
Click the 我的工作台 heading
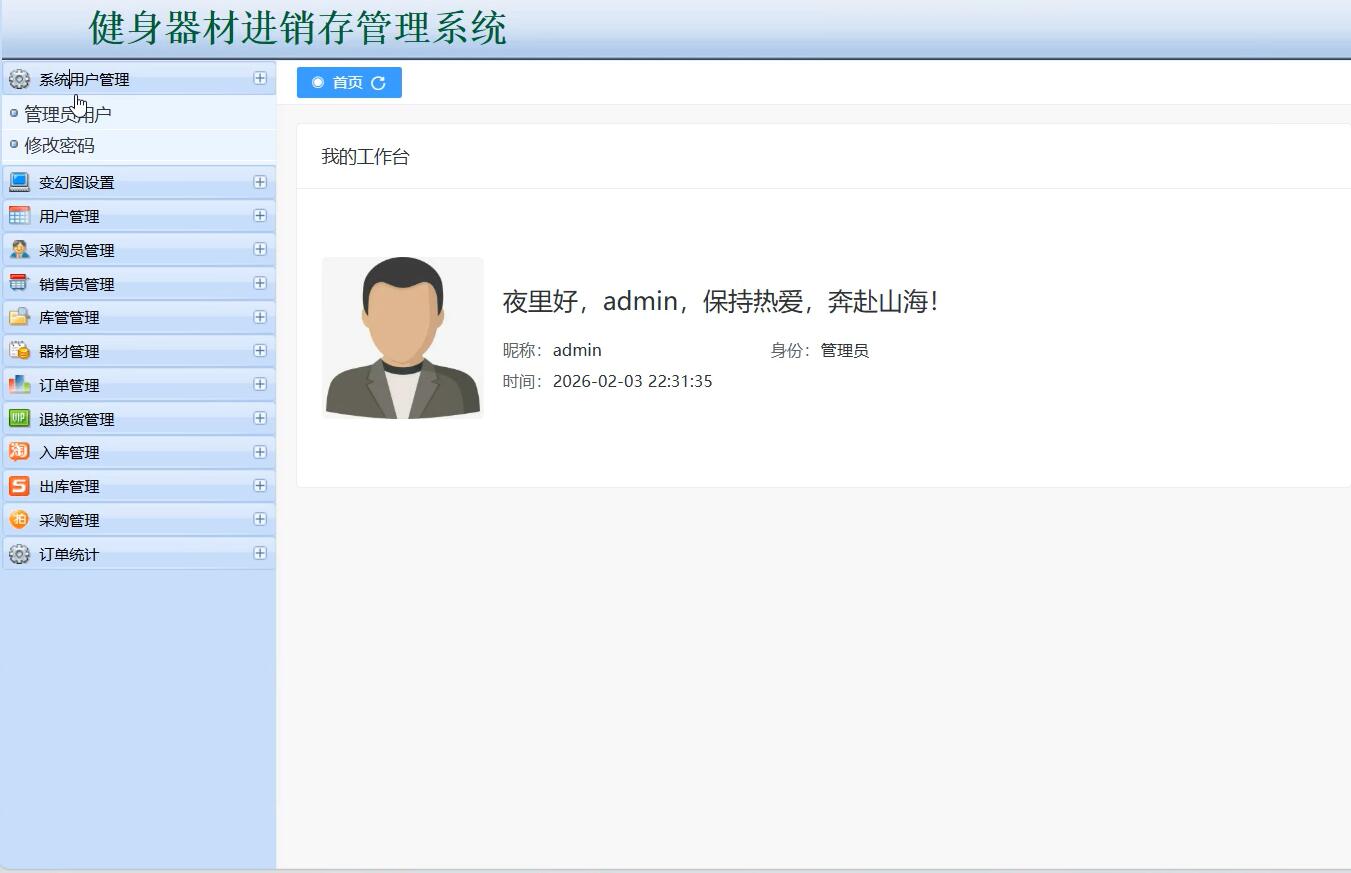tap(365, 157)
